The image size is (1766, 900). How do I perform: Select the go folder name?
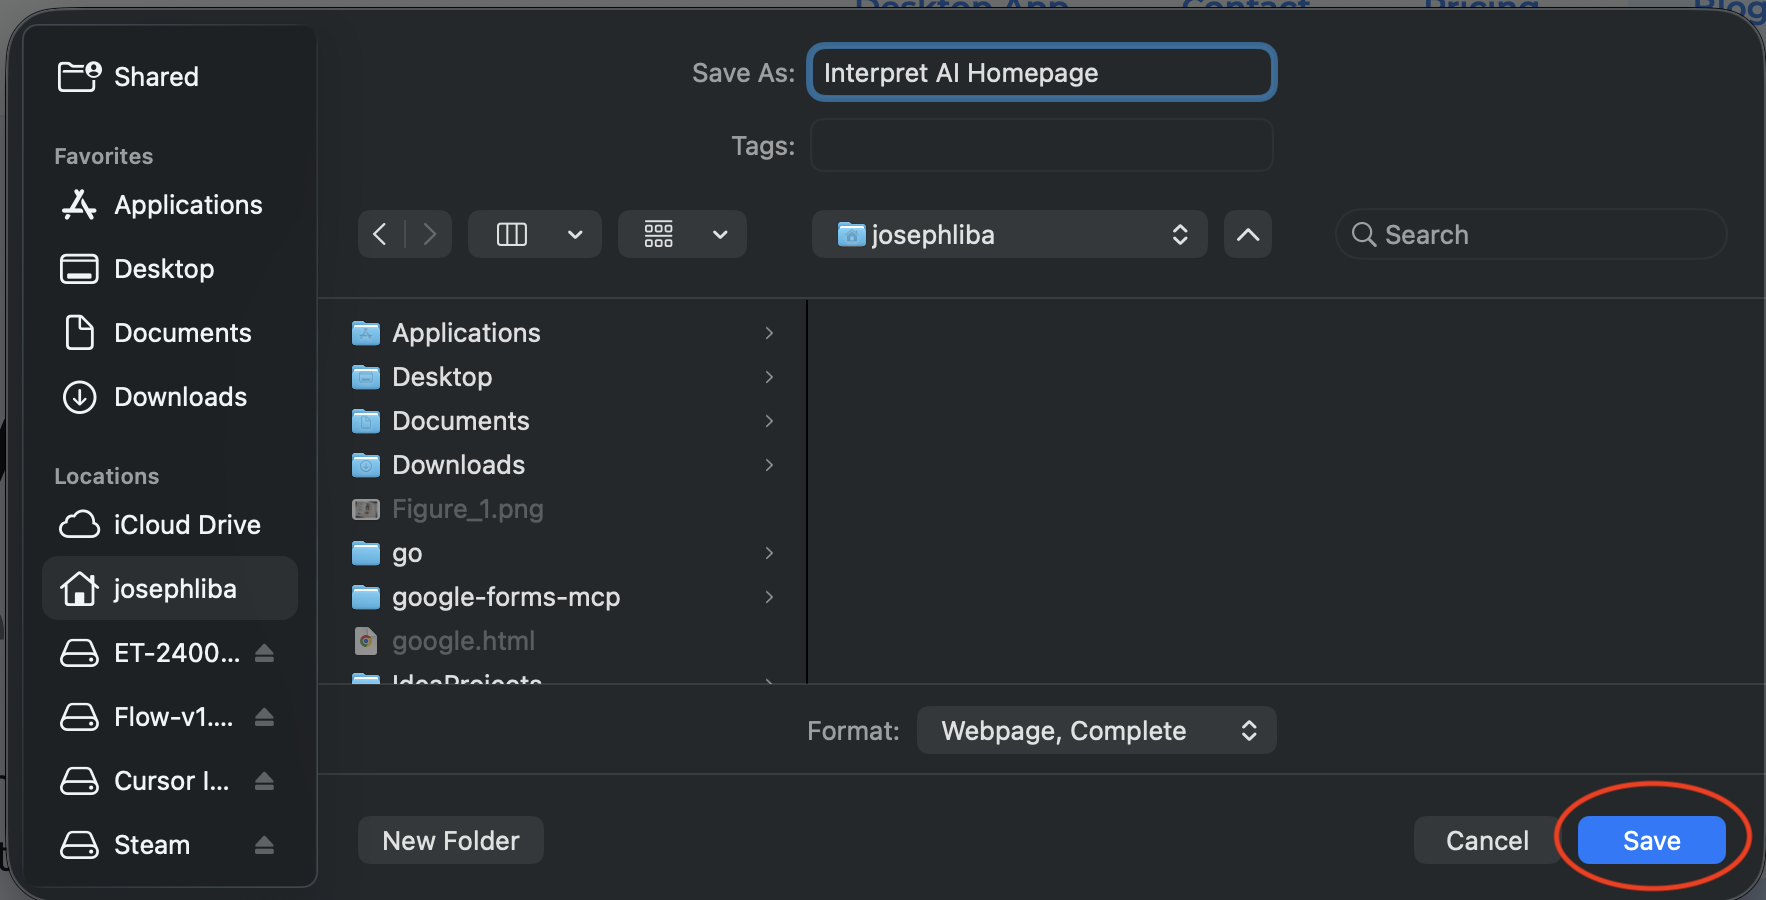[x=407, y=553]
